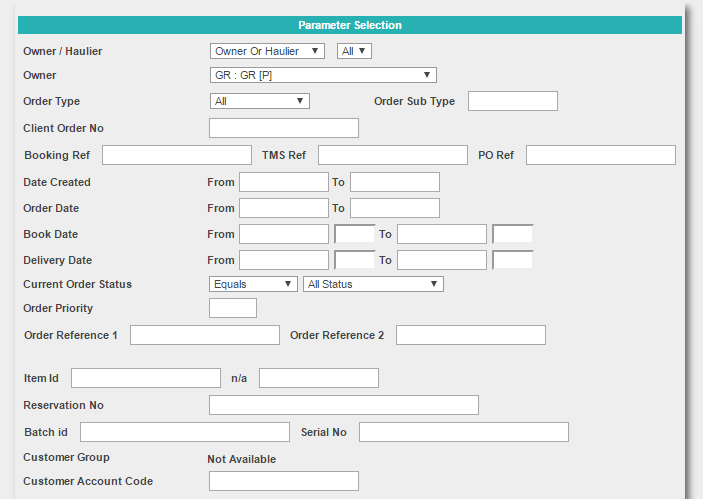Click the PO Ref input box
The width and height of the screenshot is (703, 499).
coord(601,155)
